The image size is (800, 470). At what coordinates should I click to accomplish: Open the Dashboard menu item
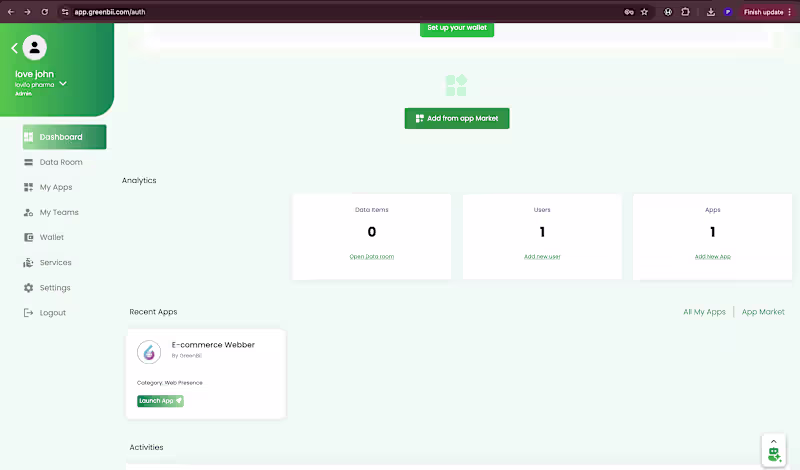click(64, 137)
